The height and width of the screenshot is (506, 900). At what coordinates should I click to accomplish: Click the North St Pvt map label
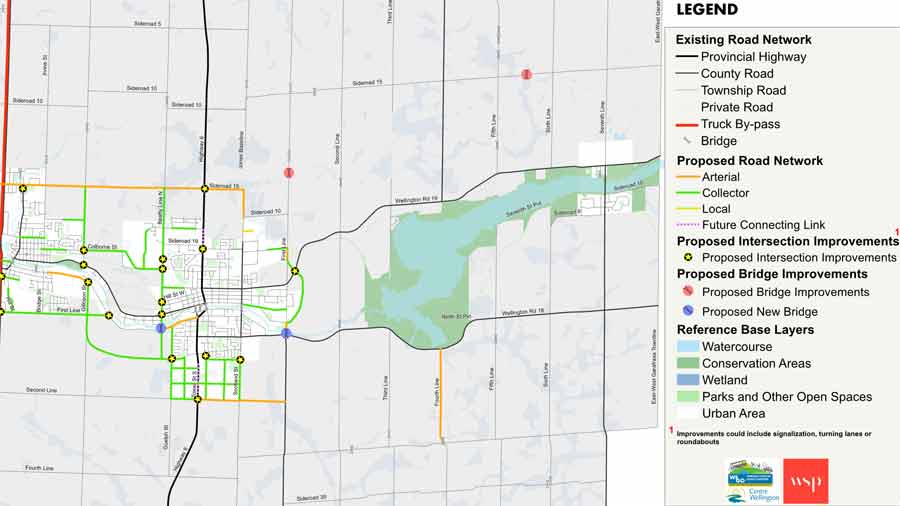point(456,316)
